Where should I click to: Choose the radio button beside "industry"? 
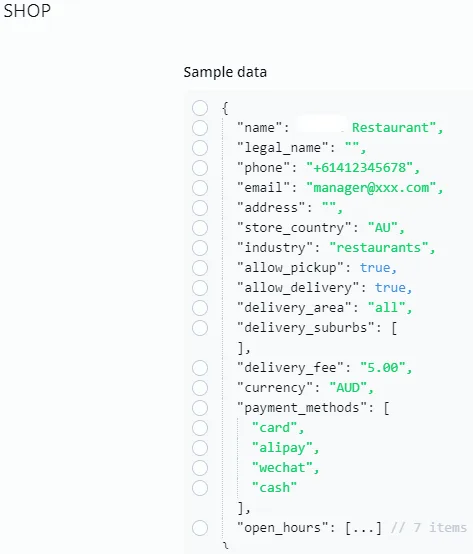coord(200,248)
